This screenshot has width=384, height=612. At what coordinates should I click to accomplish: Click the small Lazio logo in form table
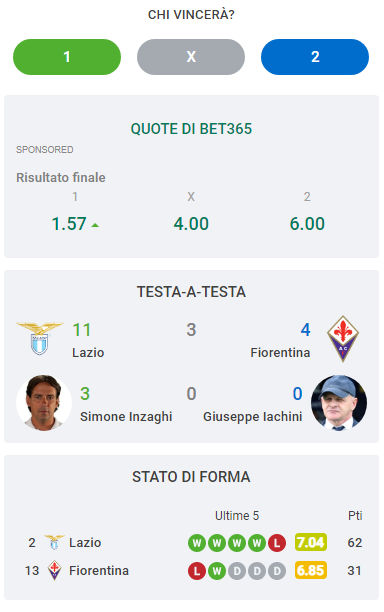[x=54, y=543]
